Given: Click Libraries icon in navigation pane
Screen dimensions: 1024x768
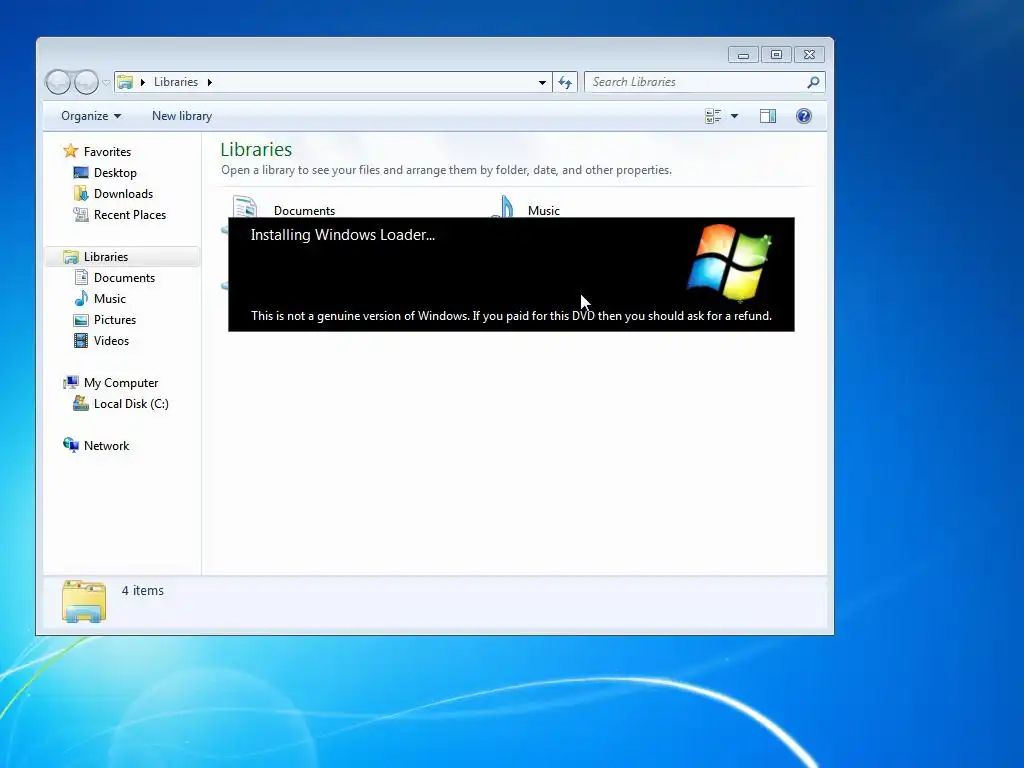Looking at the screenshot, I should (71, 257).
